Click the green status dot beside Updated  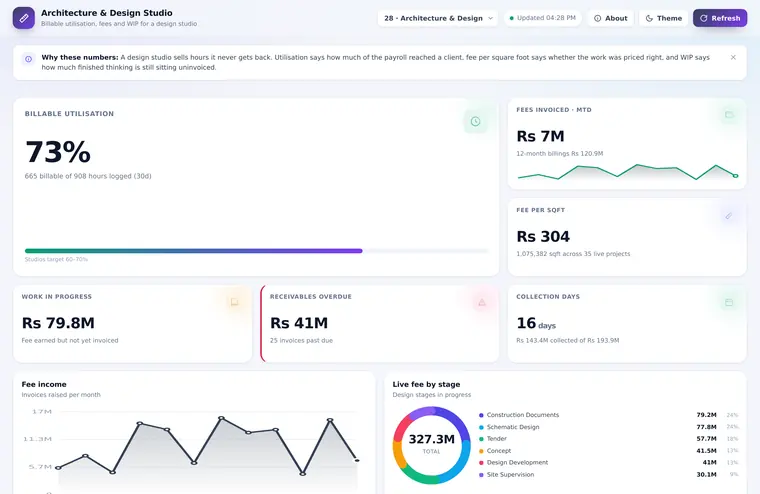tap(511, 18)
